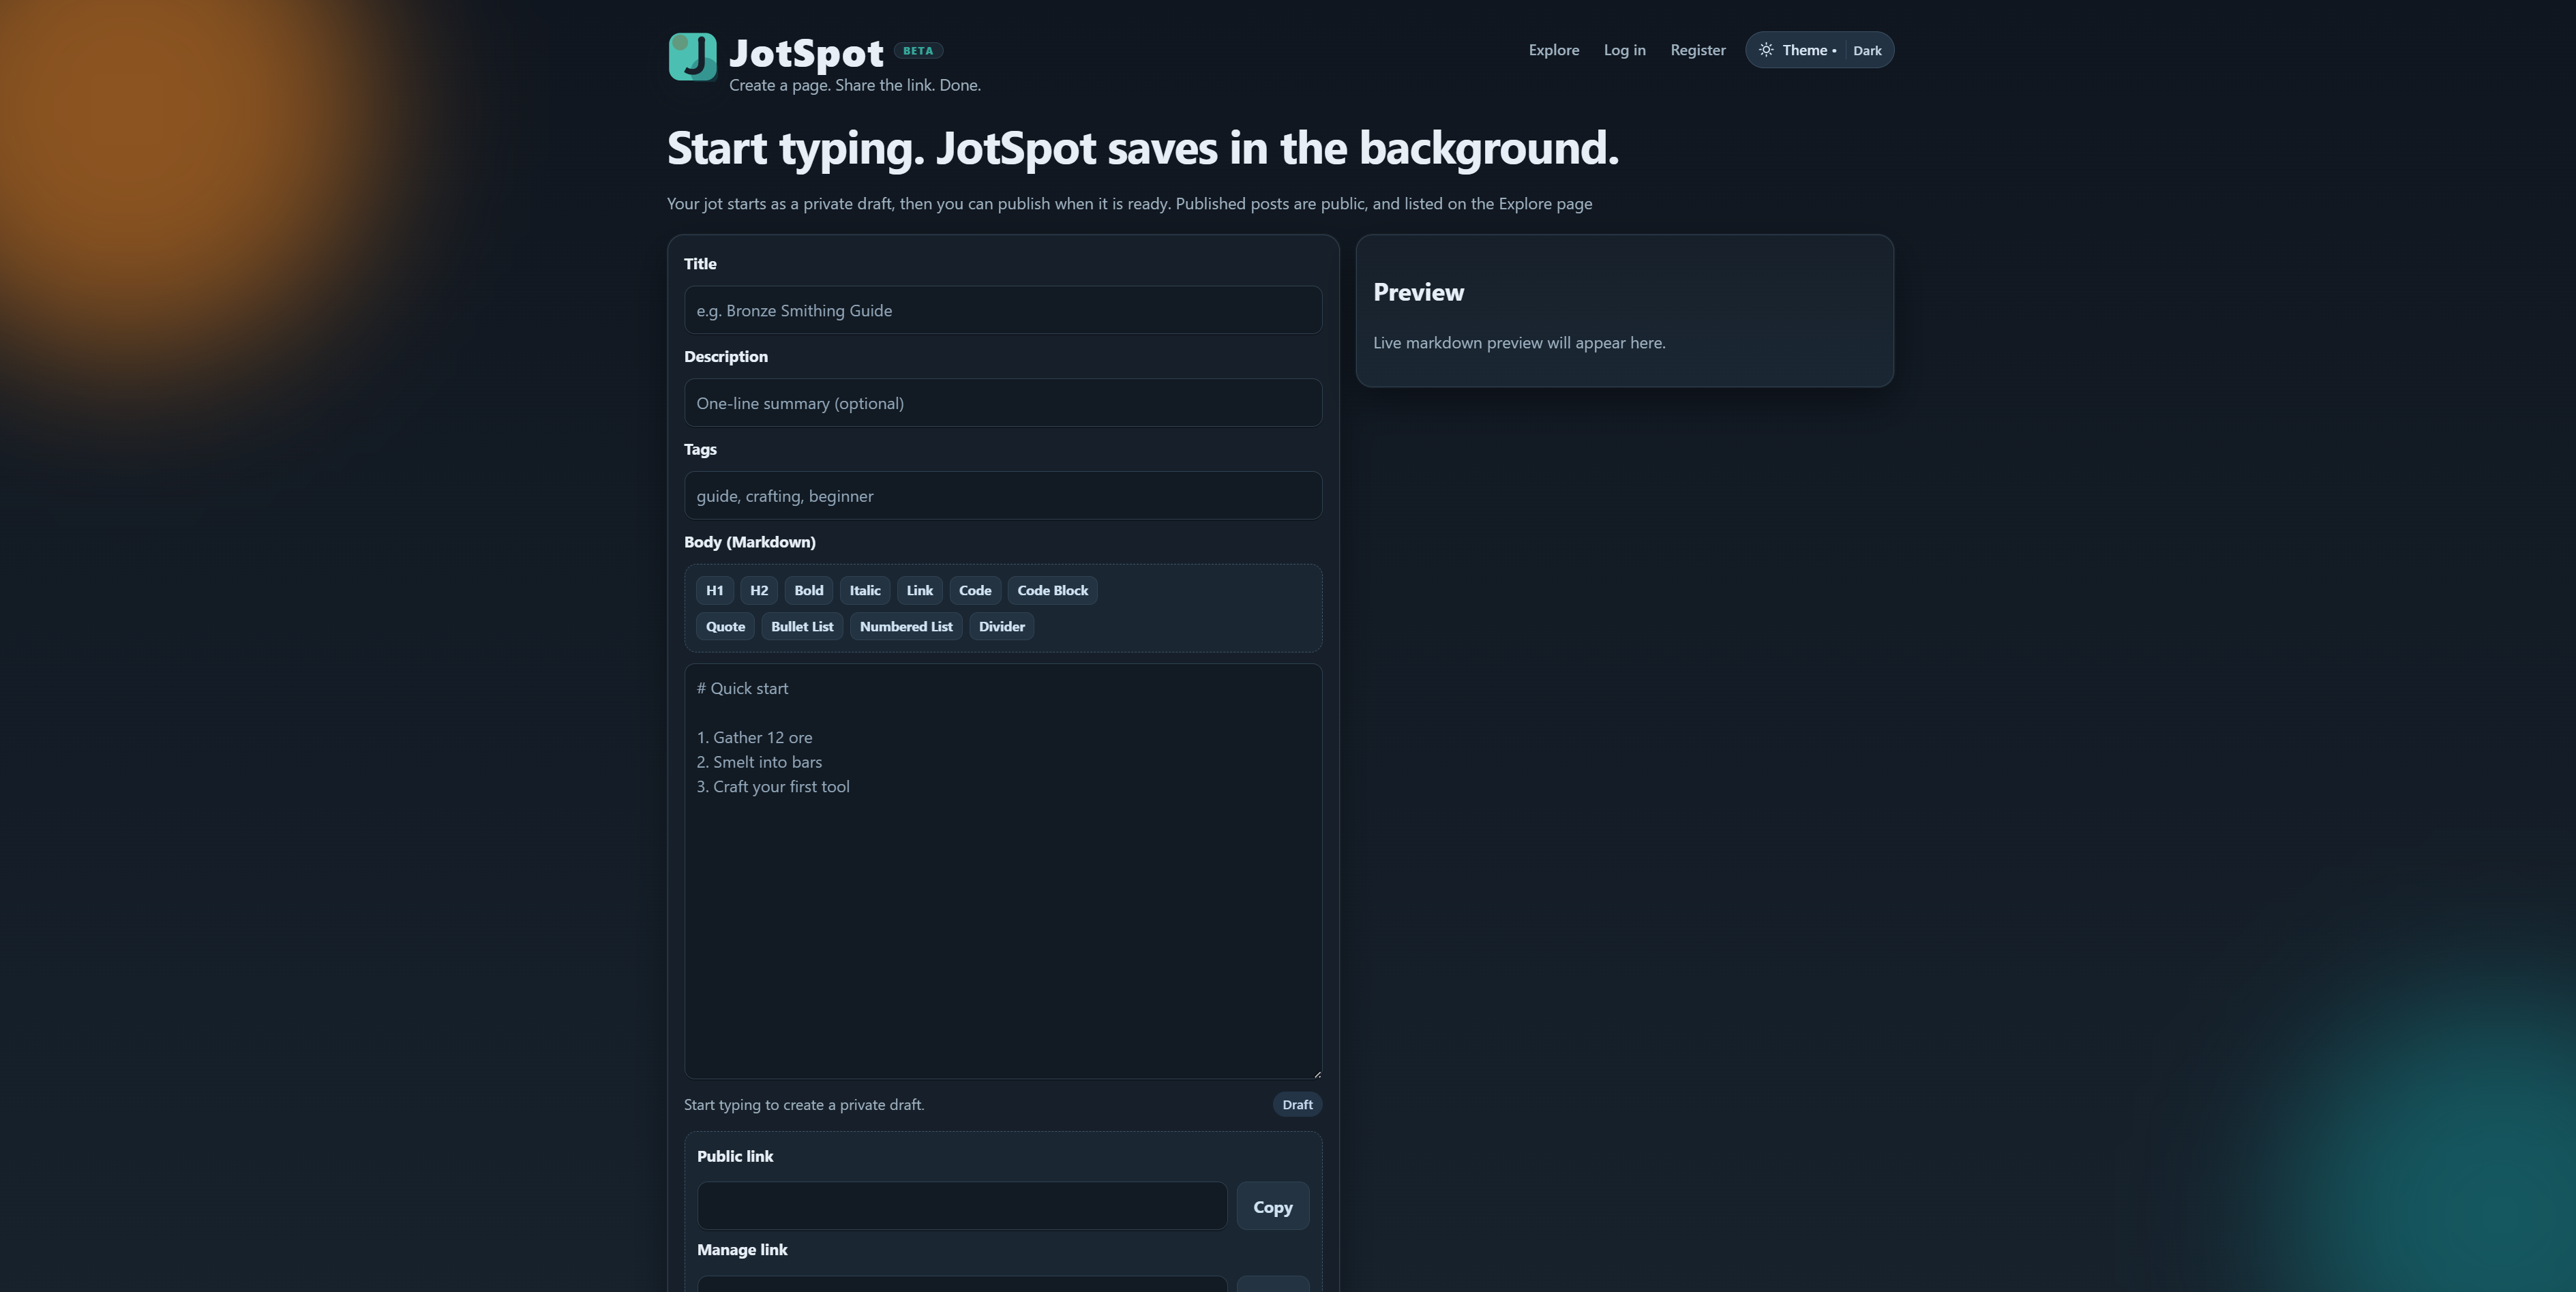
Task: Open the Explore page
Action: 1553,50
